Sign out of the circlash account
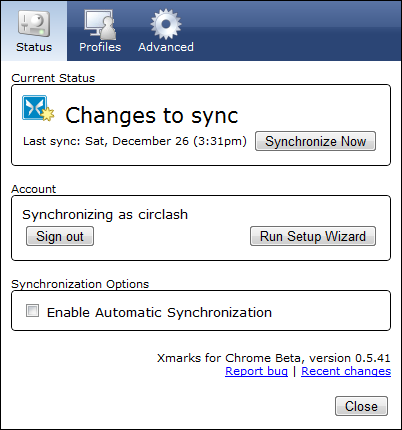Image resolution: width=402 pixels, height=430 pixels. 60,236
